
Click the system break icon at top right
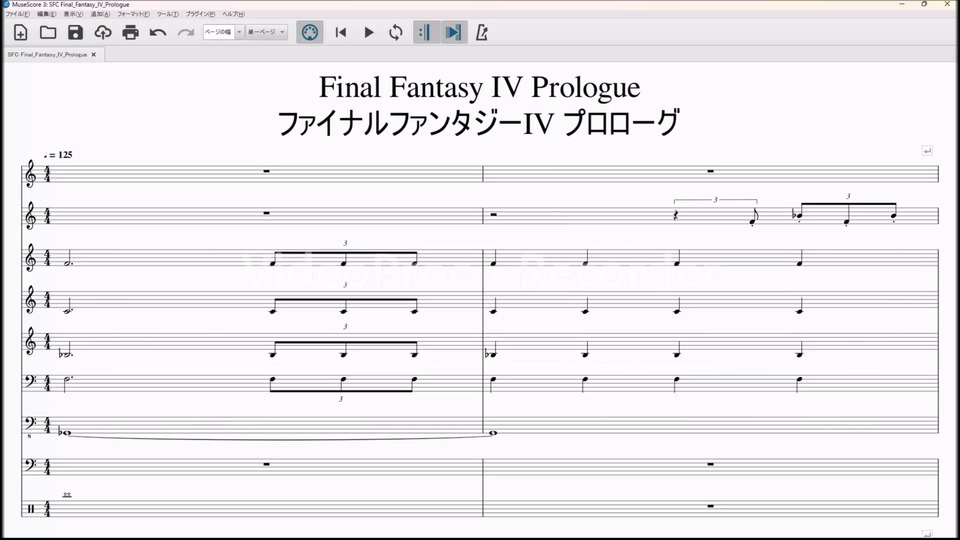click(927, 151)
